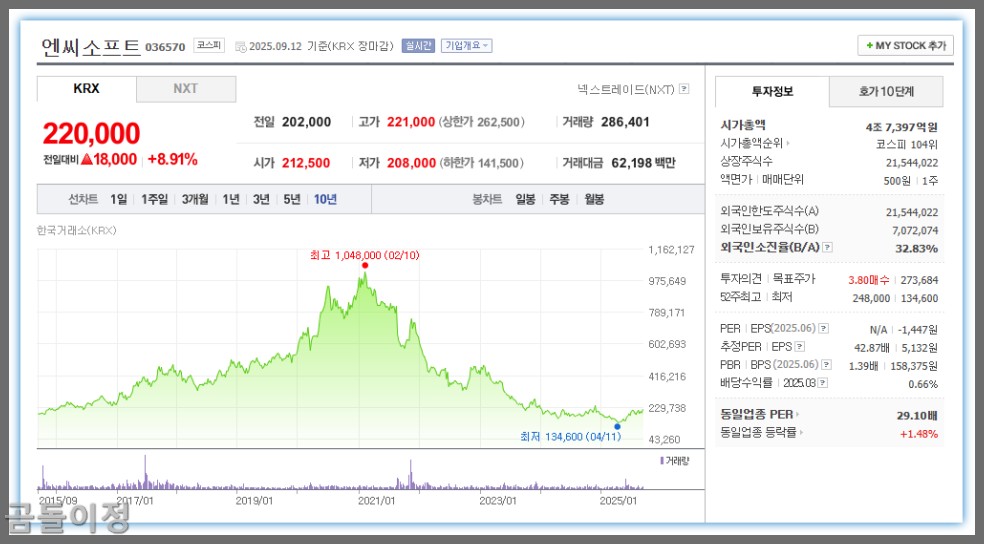Click the 코스피 market badge

209,45
